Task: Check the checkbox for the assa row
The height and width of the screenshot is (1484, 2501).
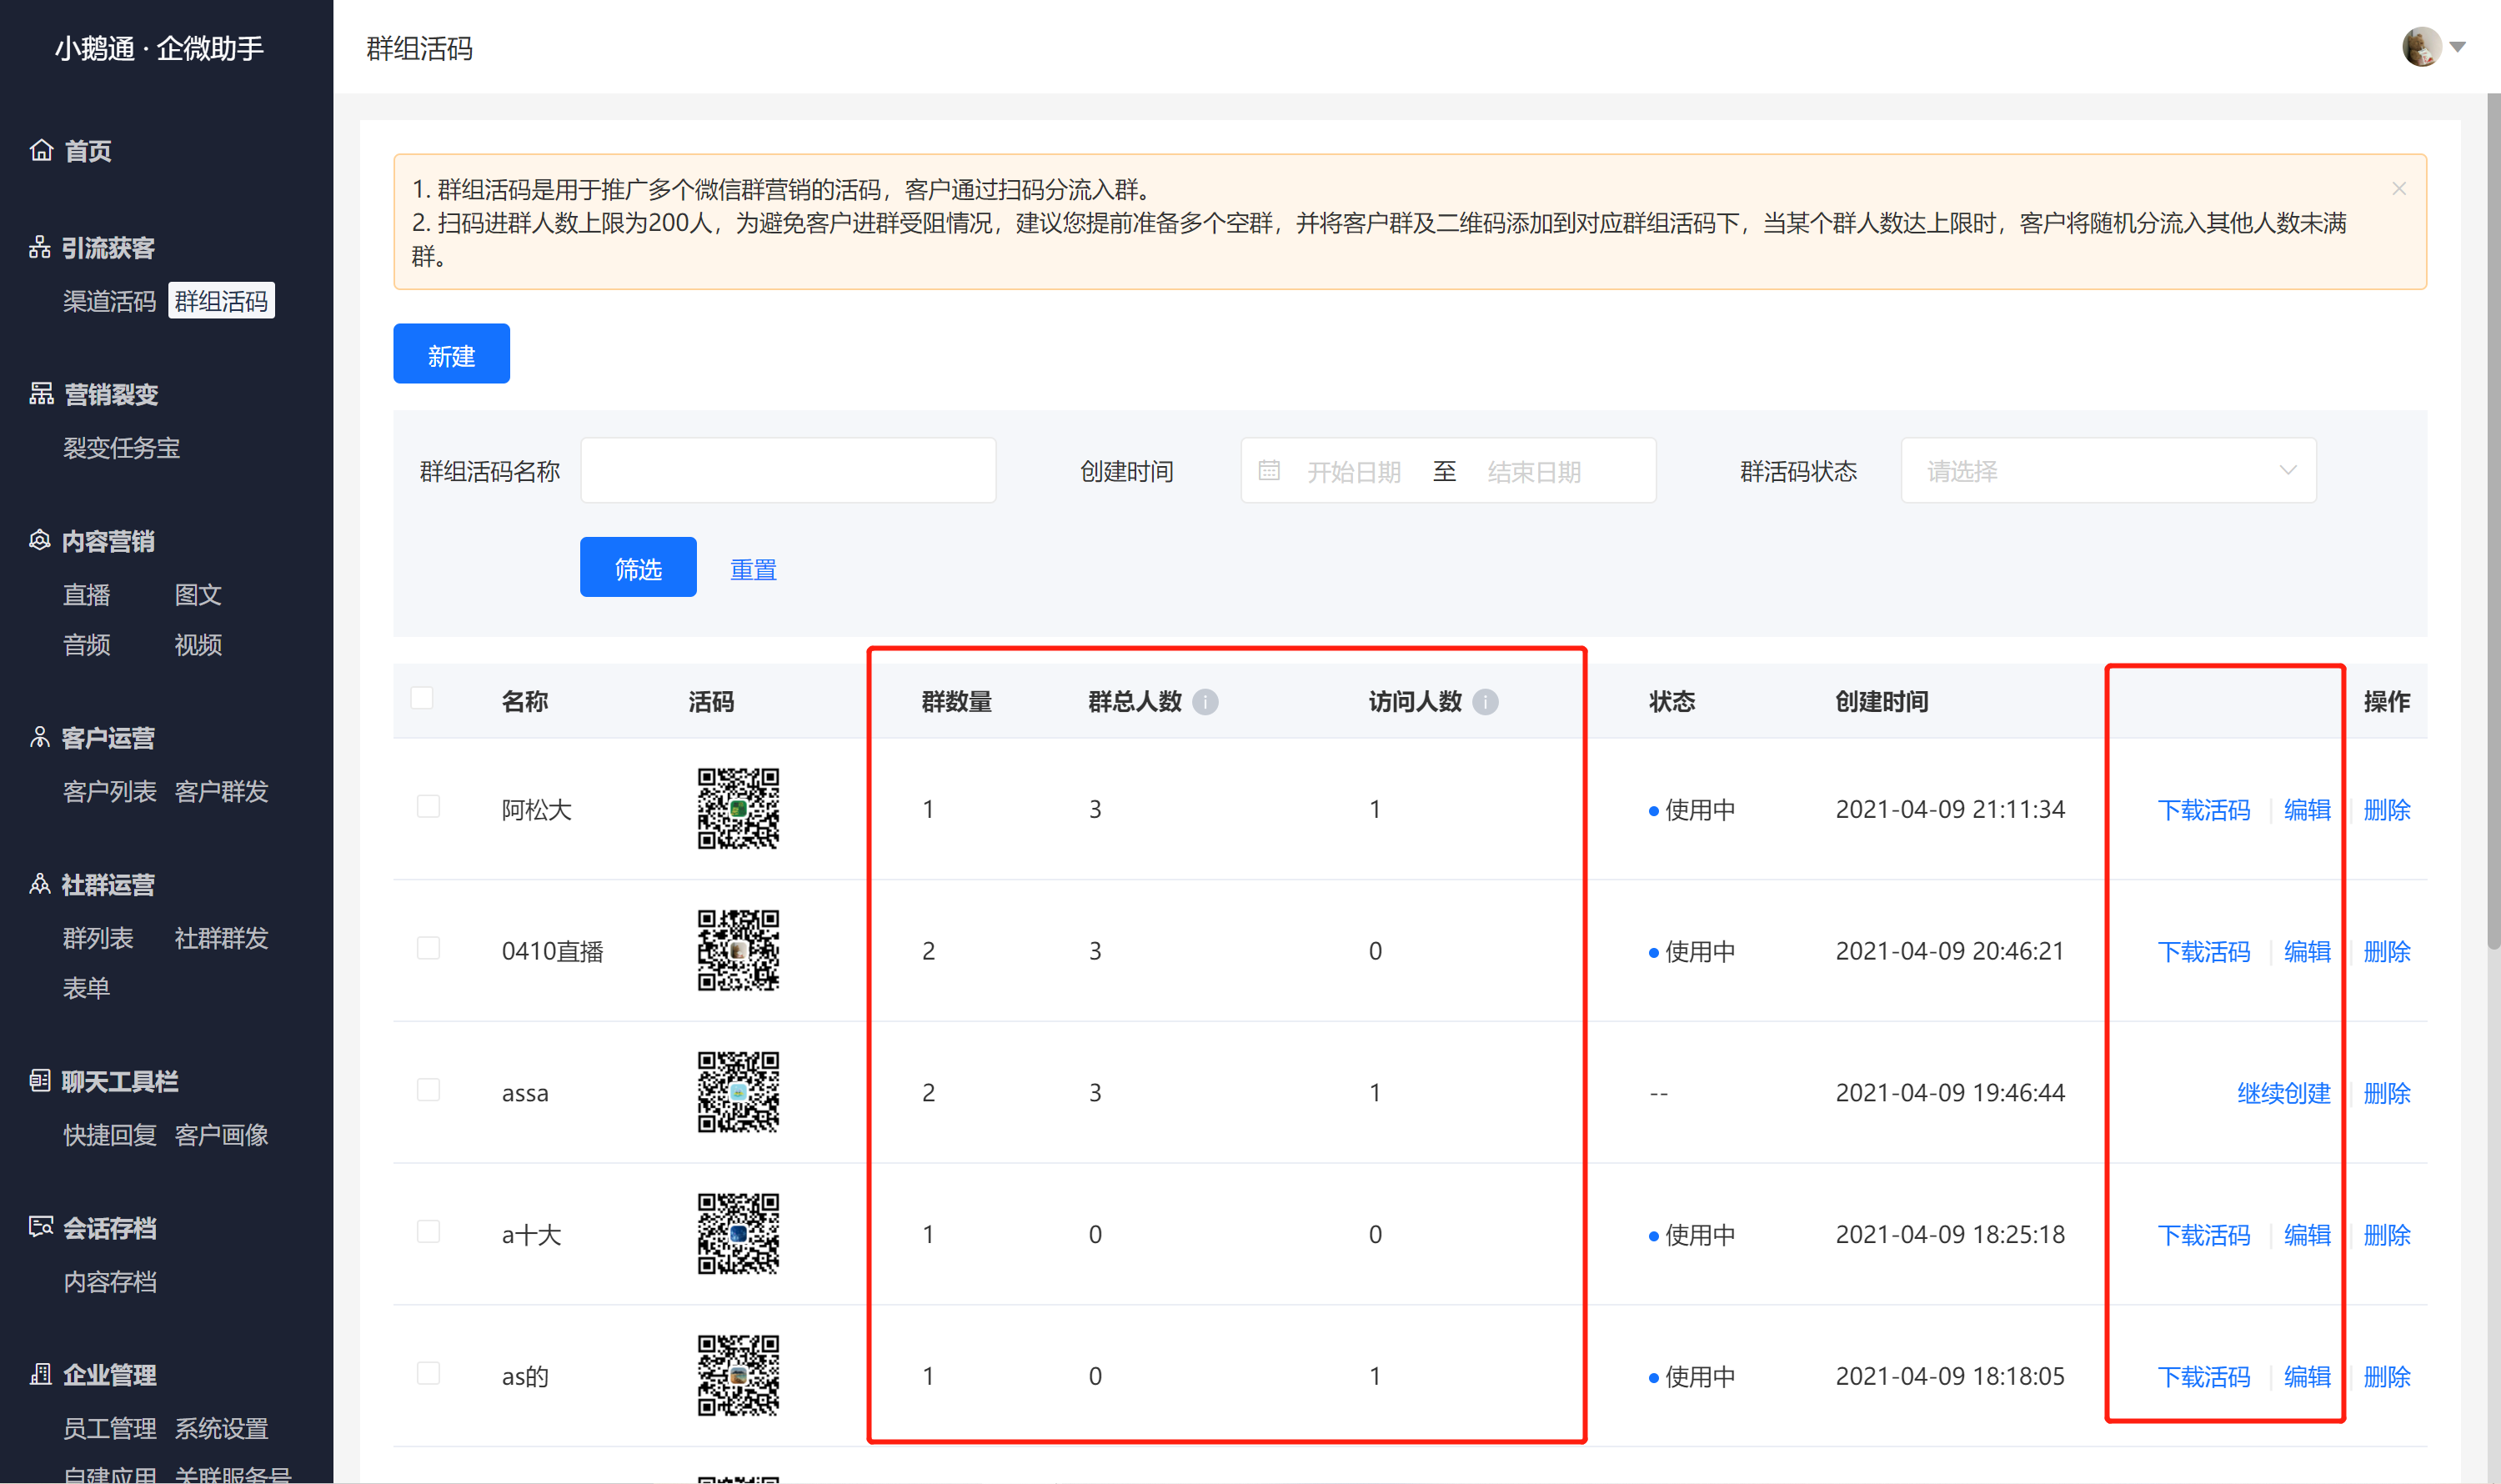Action: [x=428, y=1090]
